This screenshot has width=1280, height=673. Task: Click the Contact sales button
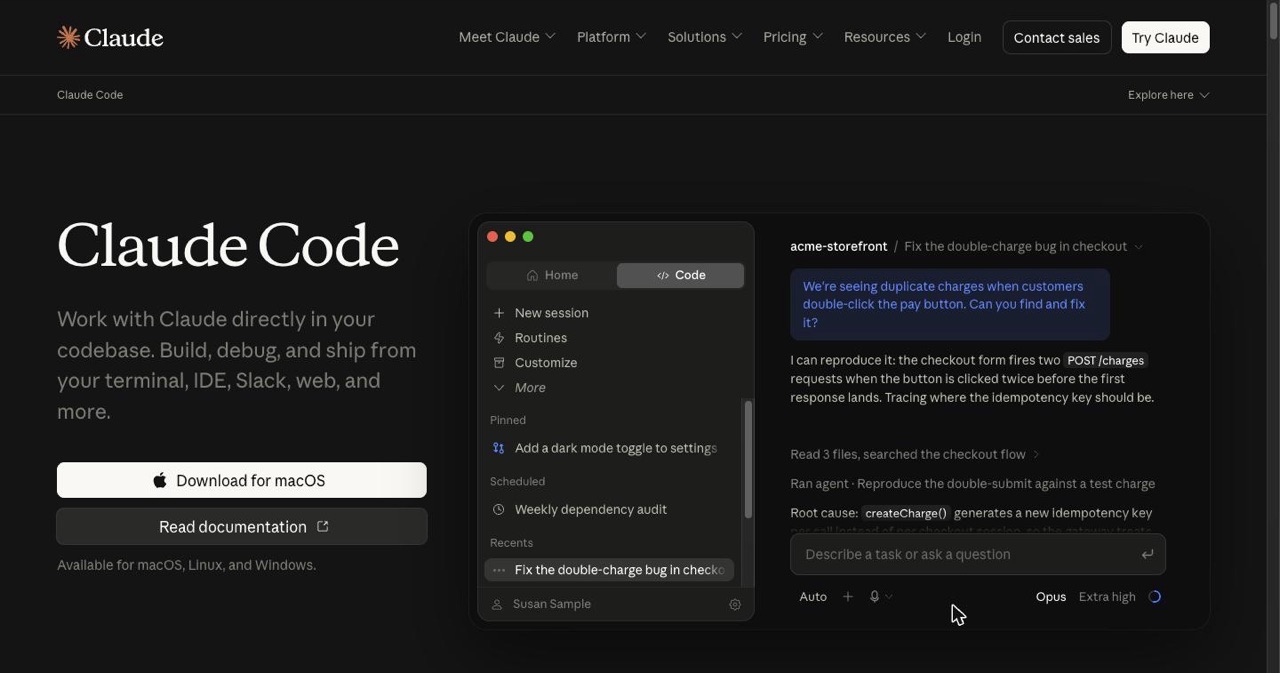click(x=1057, y=37)
